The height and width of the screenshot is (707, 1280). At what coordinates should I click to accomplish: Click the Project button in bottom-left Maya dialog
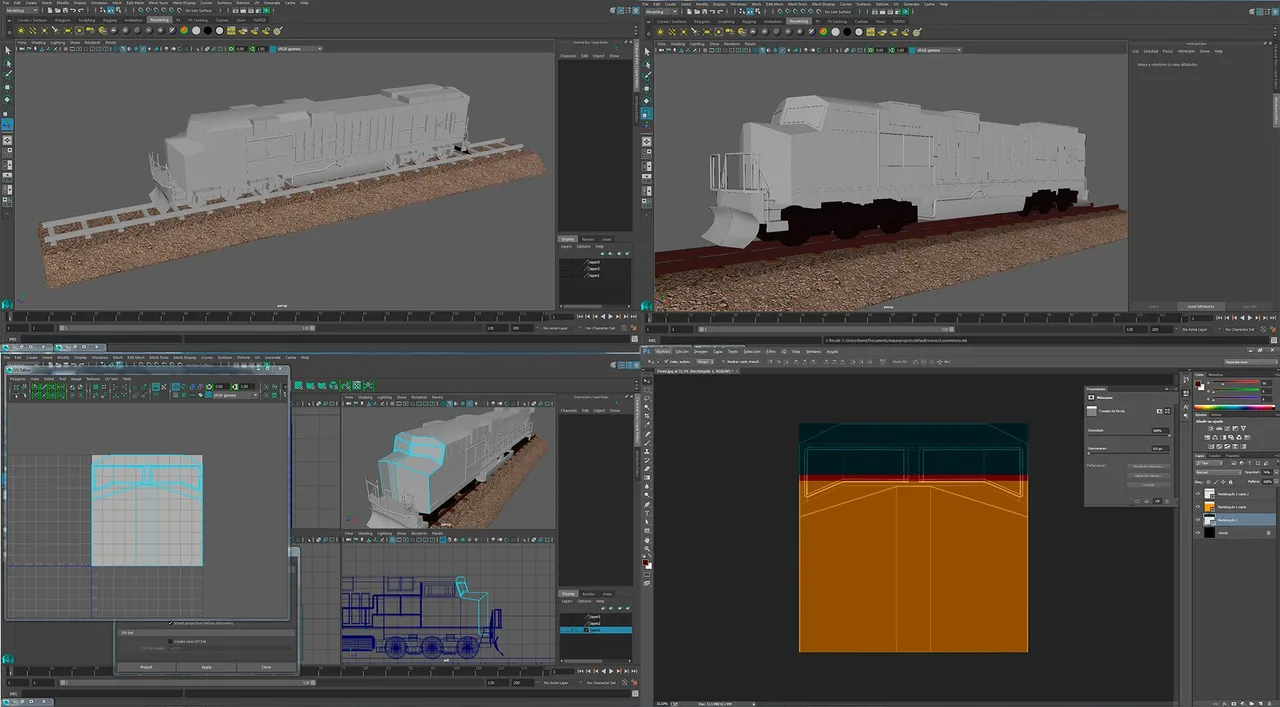[146, 667]
